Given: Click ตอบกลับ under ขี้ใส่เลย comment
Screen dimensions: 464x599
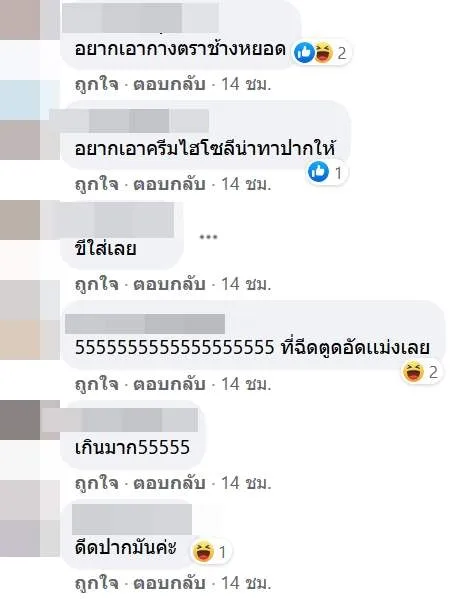Looking at the screenshot, I should [x=169, y=285].
